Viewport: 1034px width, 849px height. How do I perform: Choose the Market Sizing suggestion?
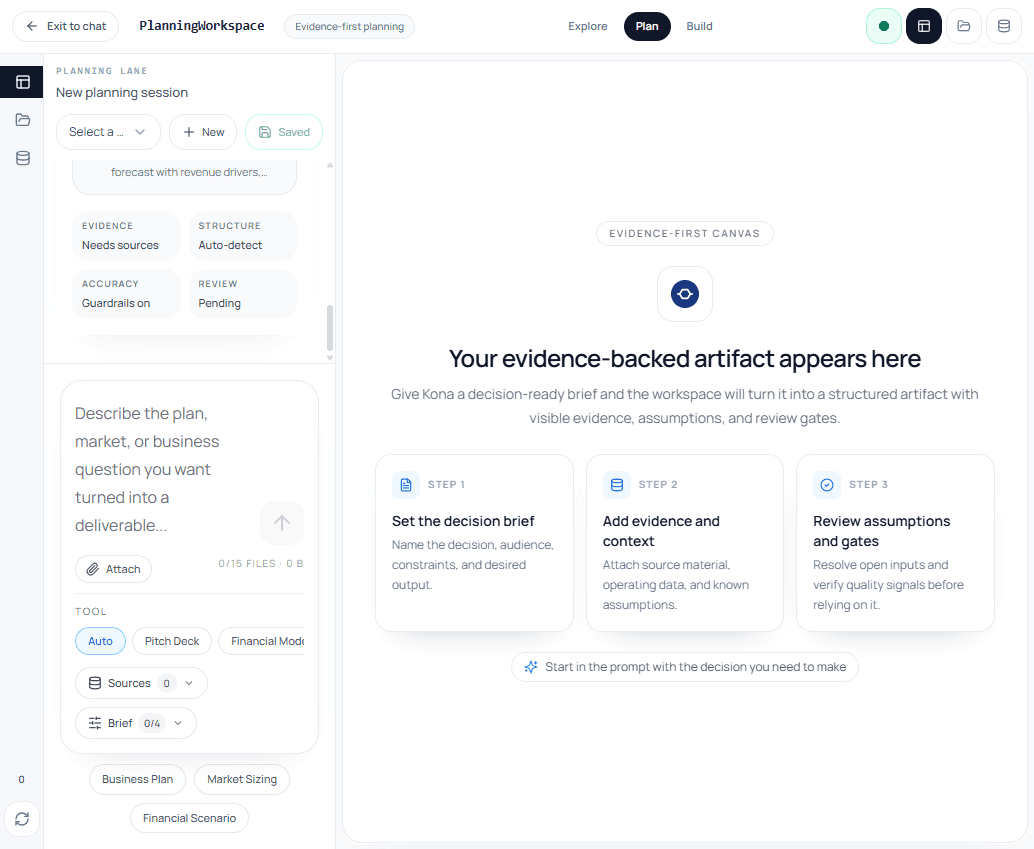(242, 779)
